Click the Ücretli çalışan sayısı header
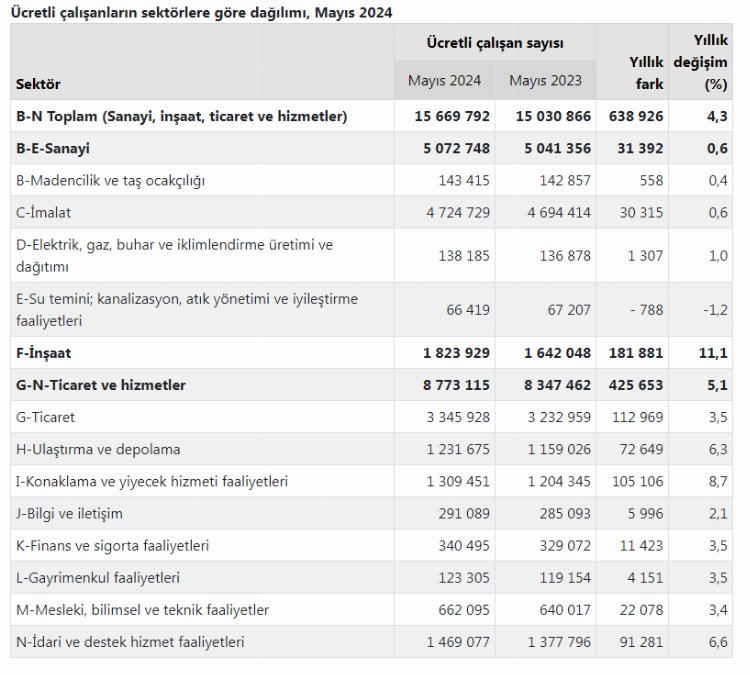 click(494, 43)
